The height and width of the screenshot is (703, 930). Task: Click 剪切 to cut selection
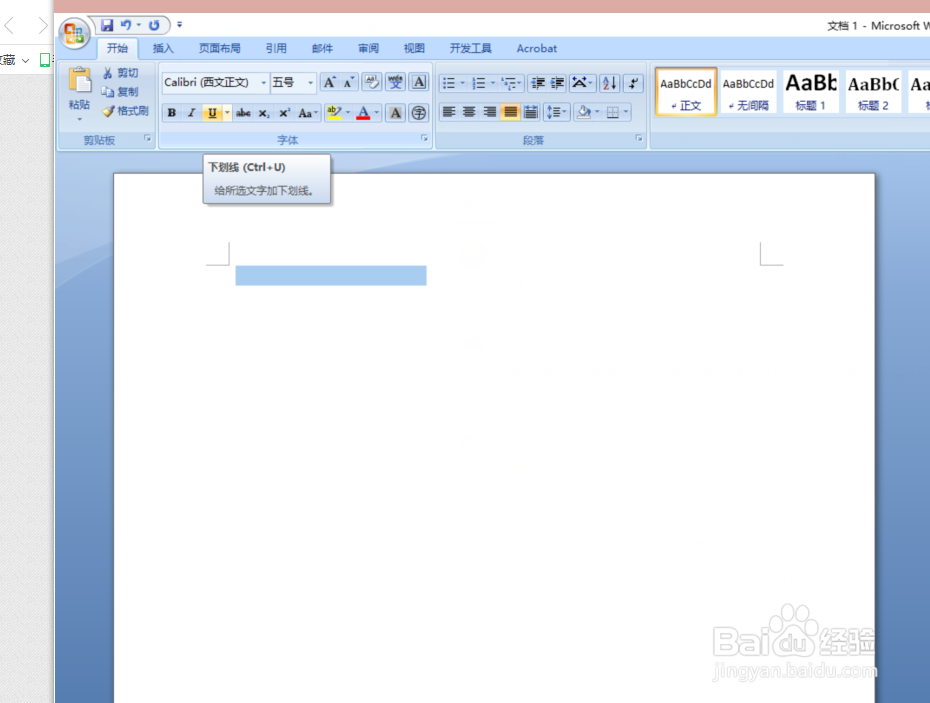point(121,73)
